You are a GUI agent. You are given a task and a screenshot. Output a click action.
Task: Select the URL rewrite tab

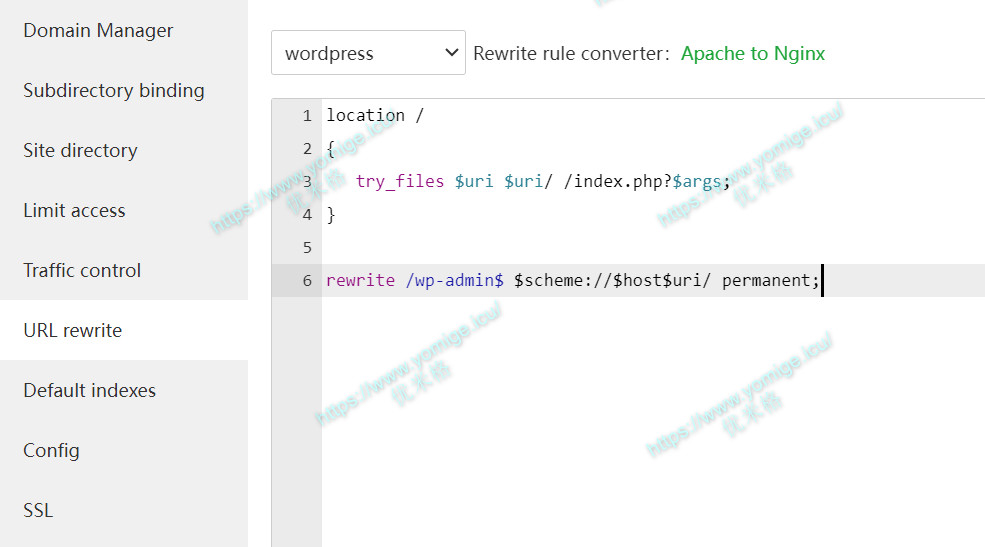tap(72, 331)
